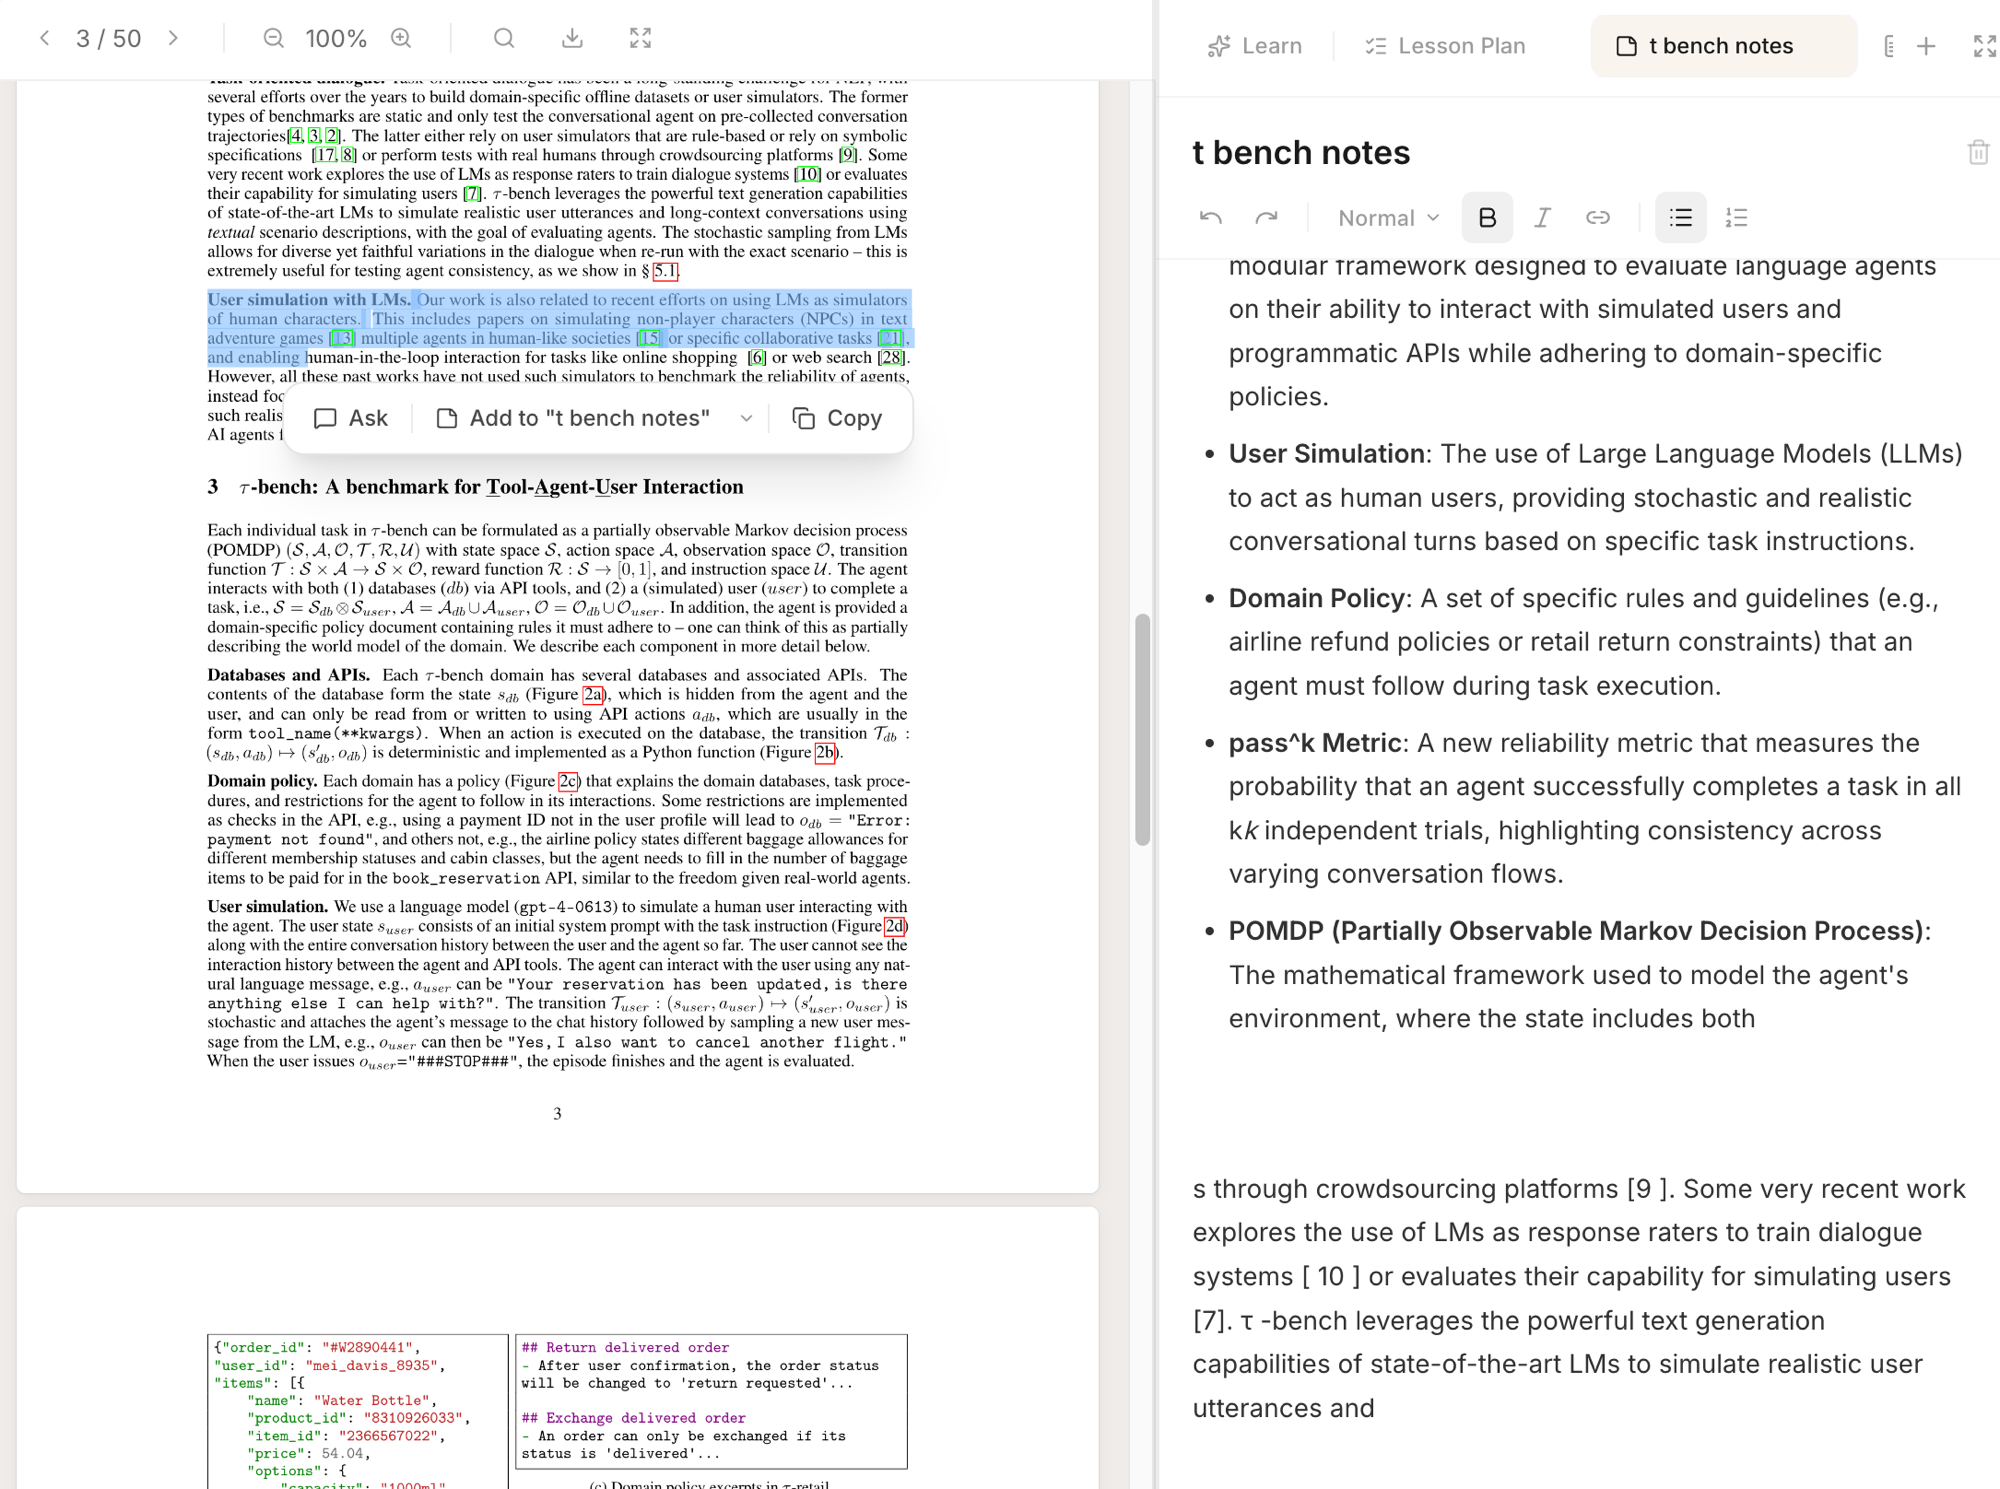Viewport: 2000px width, 1489px height.
Task: Go to previous PDF page
Action: 44,38
